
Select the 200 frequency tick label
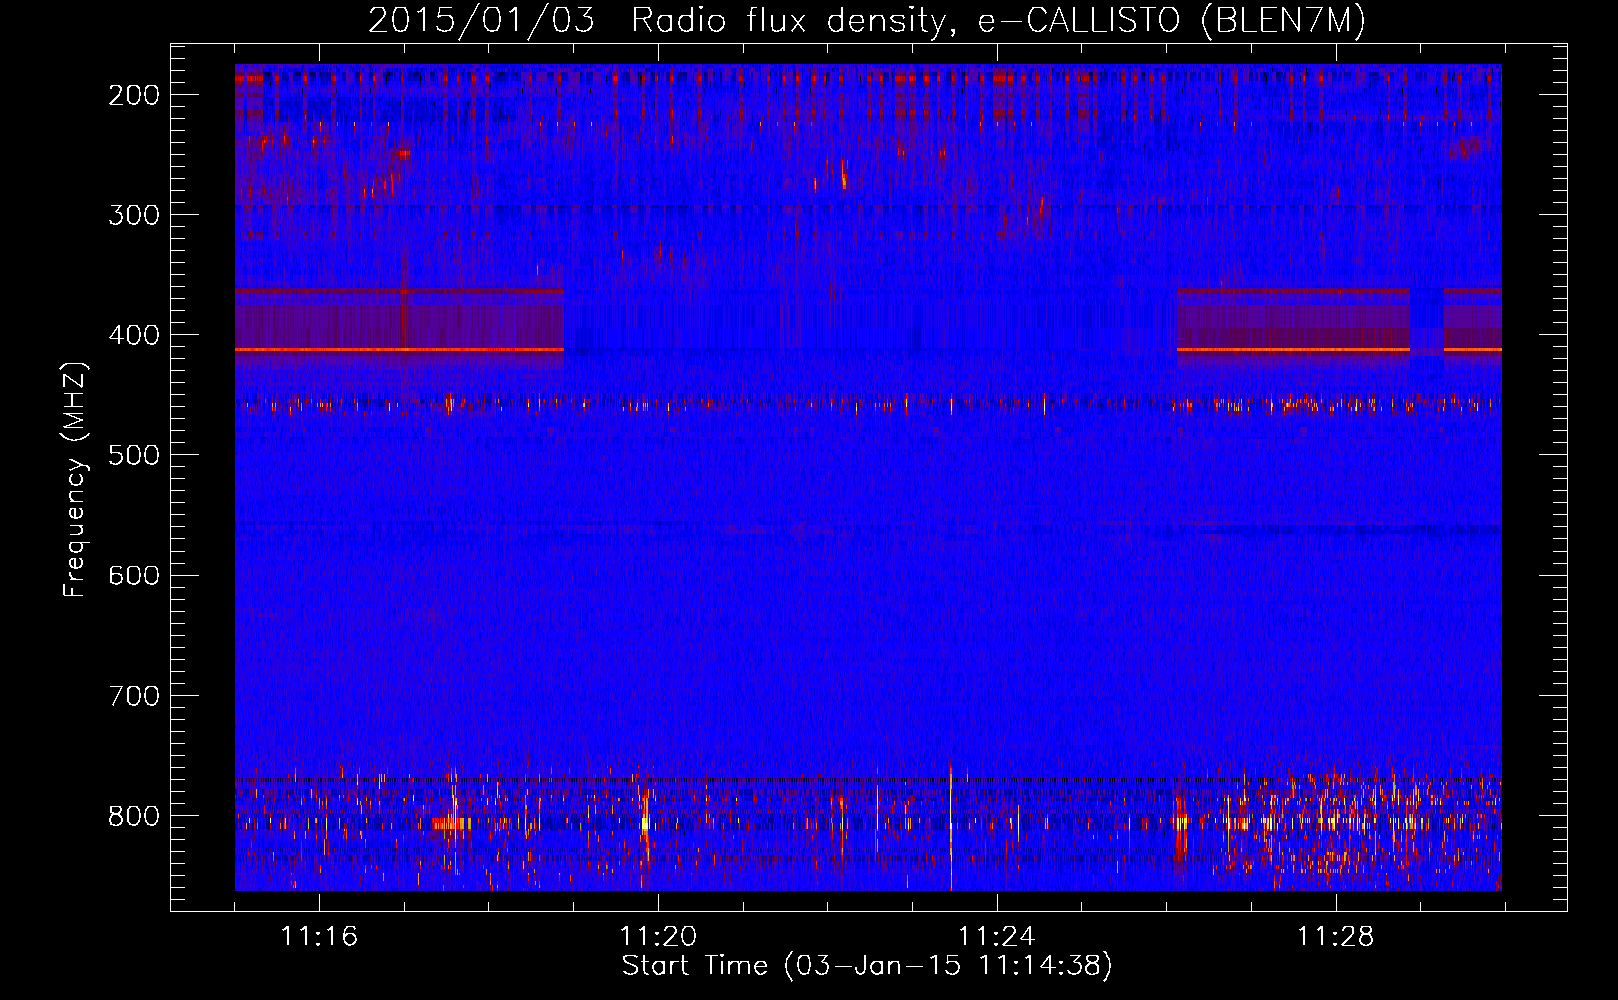click(x=134, y=95)
